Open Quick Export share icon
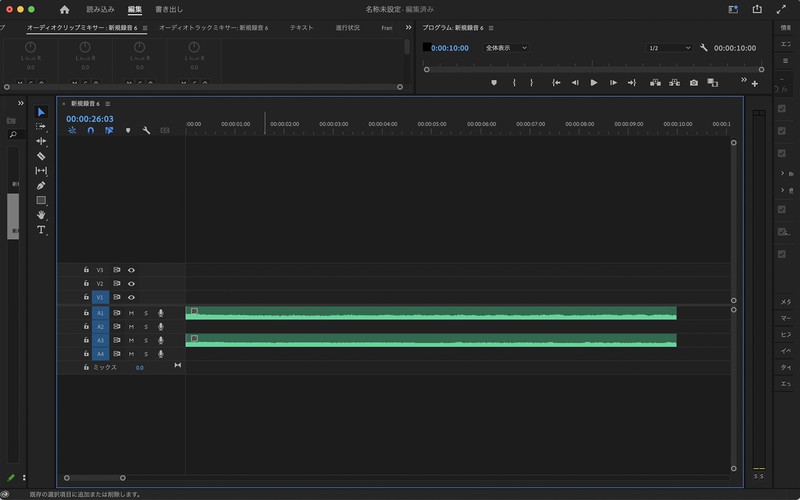 point(757,9)
